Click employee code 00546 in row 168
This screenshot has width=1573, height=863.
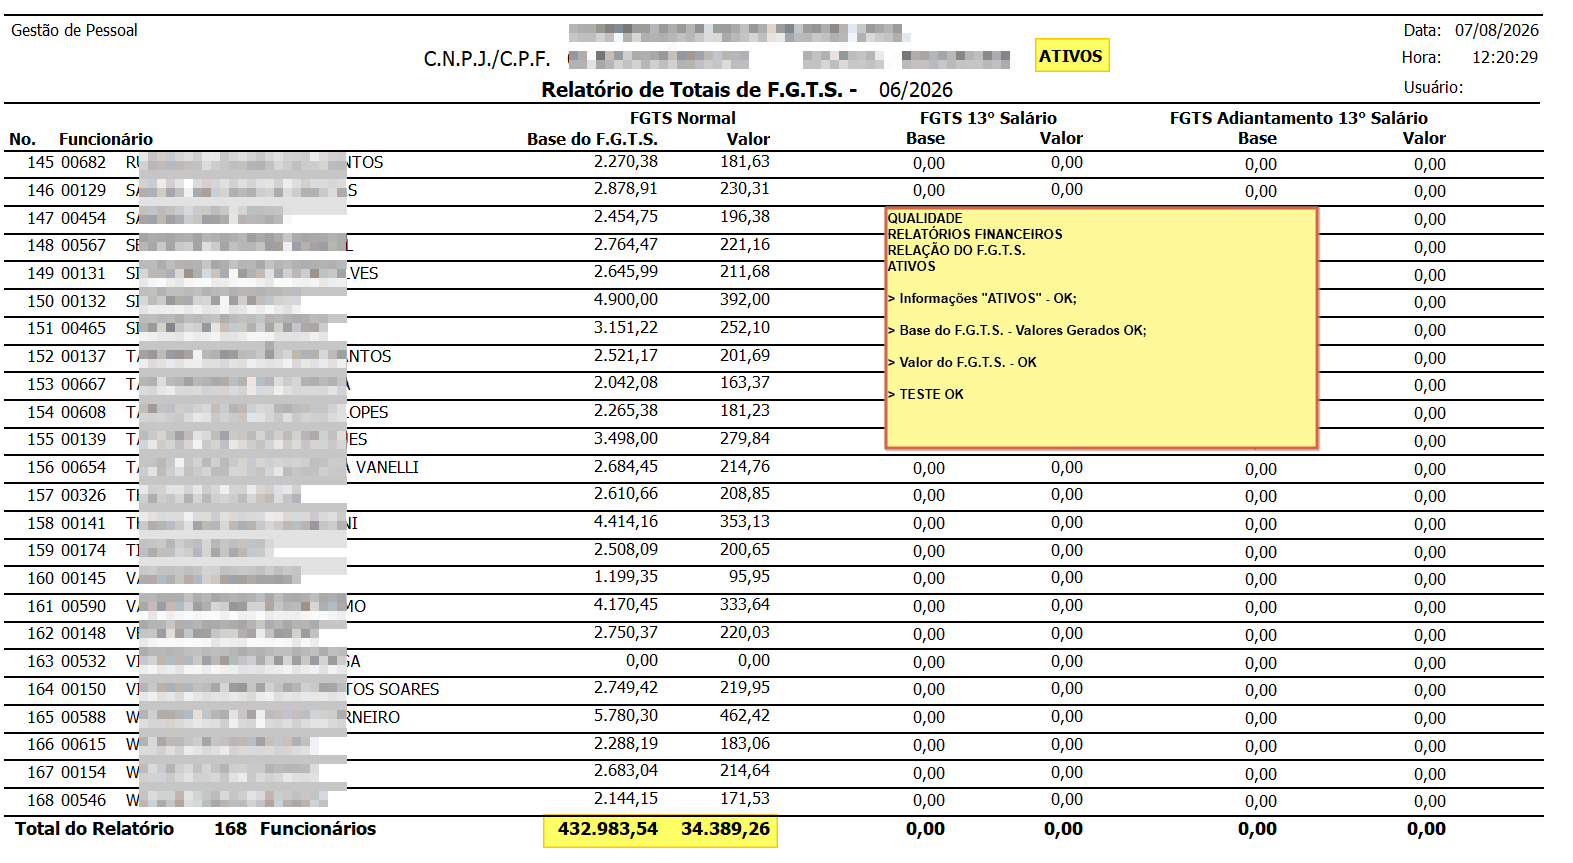tap(83, 800)
